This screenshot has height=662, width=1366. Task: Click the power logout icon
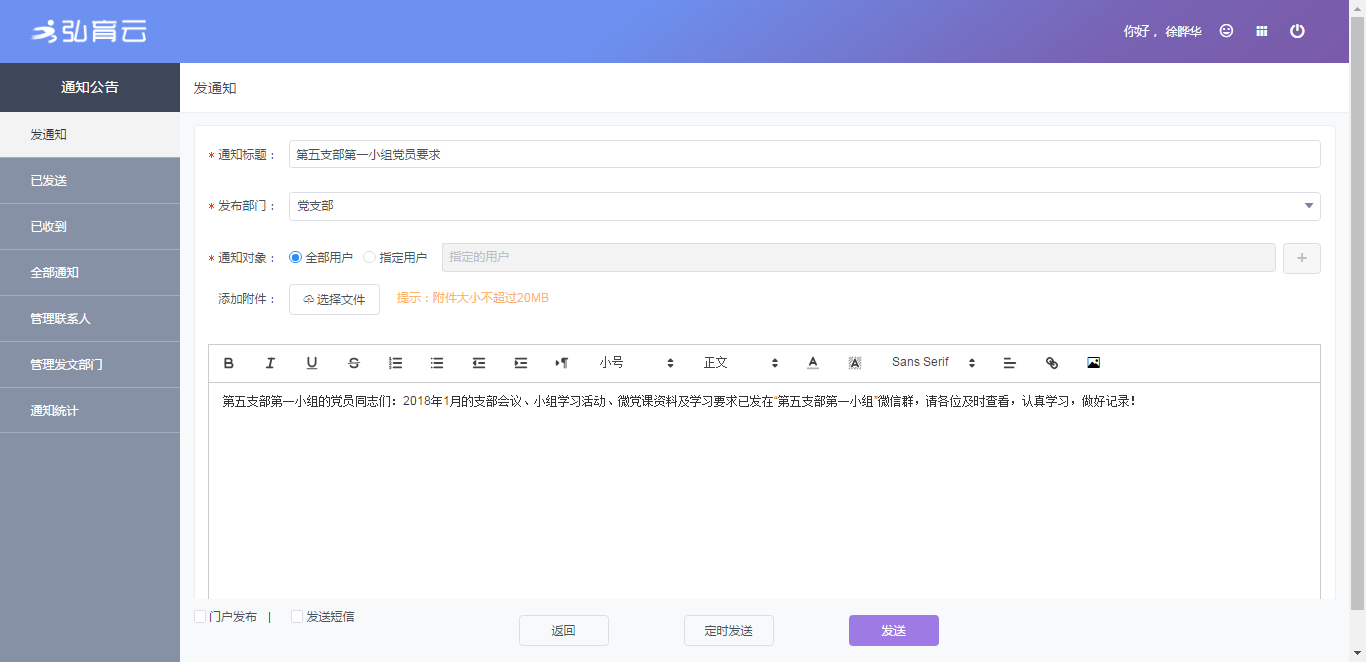click(1297, 31)
